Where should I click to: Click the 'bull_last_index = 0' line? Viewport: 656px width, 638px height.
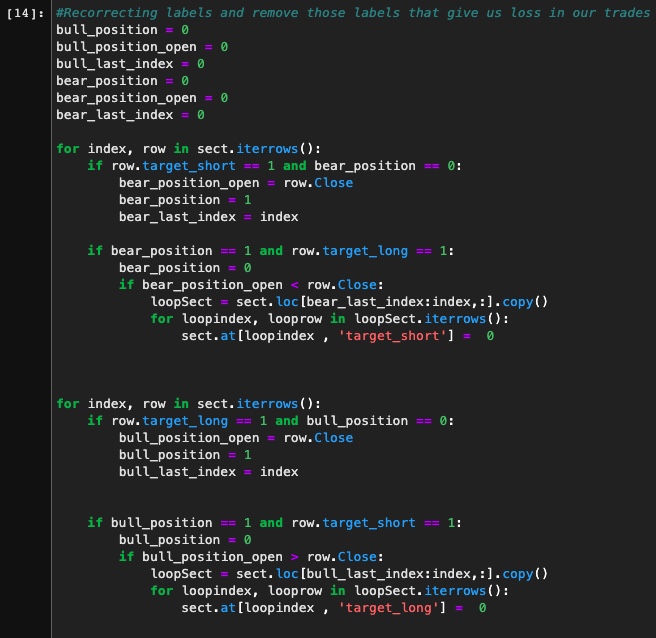pyautogui.click(x=131, y=64)
